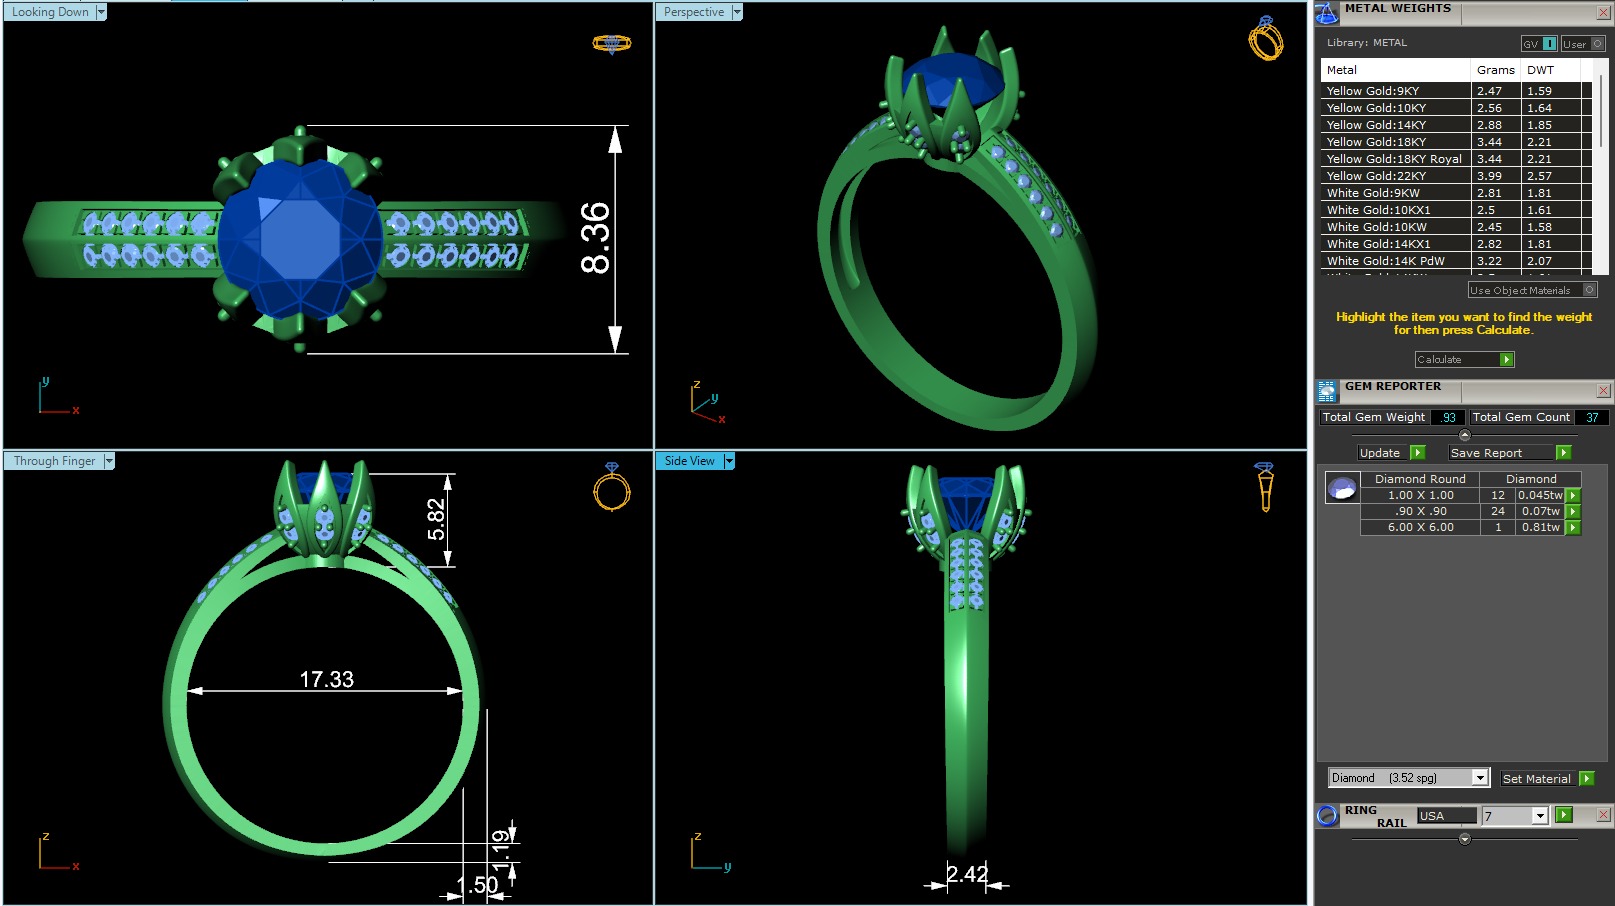
Task: Click the Diamond Round column header
Action: click(x=1420, y=479)
